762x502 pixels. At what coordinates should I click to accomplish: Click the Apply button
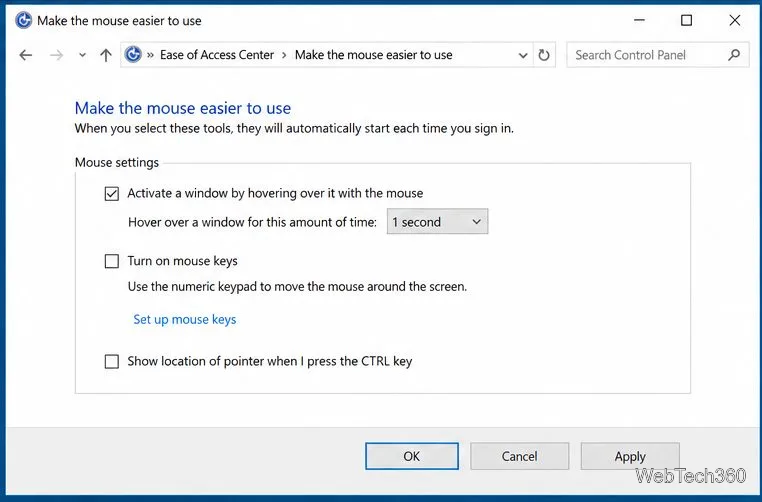click(630, 456)
